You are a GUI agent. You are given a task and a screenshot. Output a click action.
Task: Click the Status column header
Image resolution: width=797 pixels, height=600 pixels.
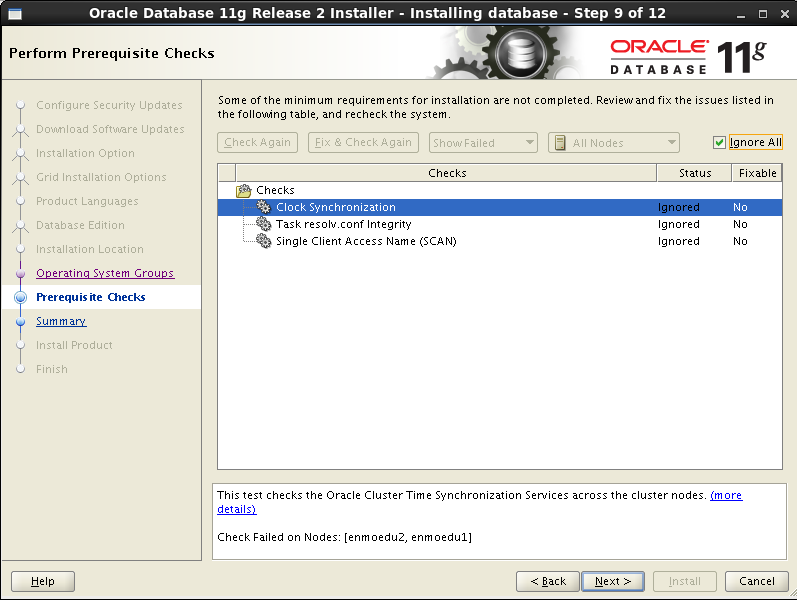(x=694, y=173)
